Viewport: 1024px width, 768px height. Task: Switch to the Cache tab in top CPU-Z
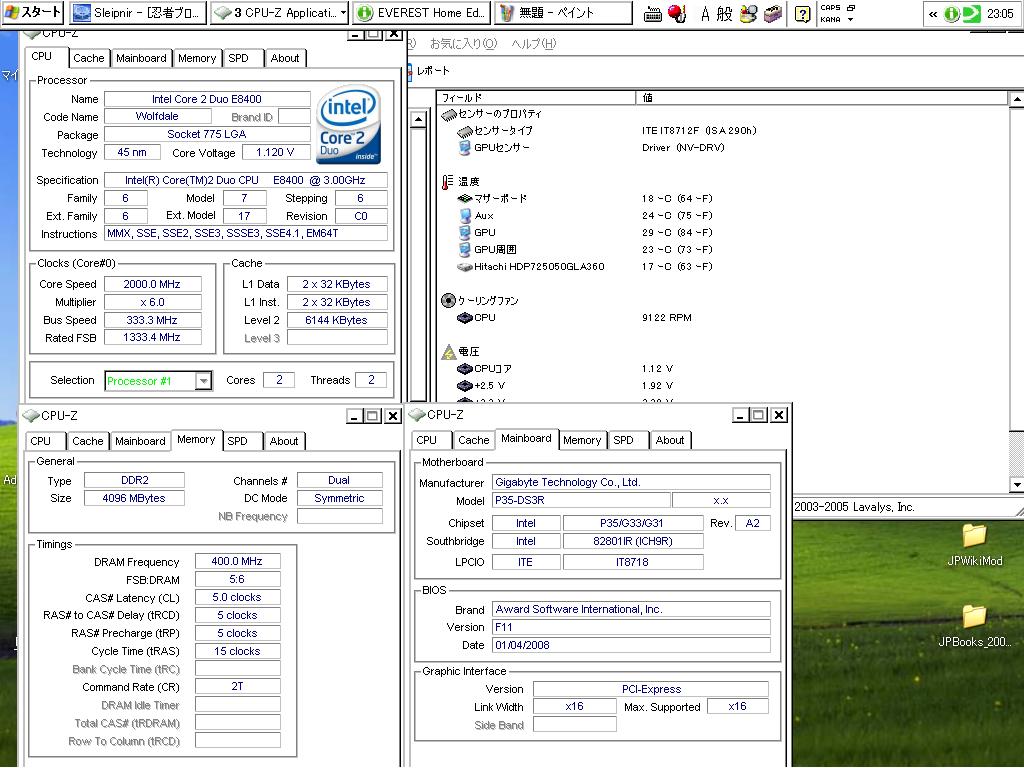pyautogui.click(x=88, y=58)
